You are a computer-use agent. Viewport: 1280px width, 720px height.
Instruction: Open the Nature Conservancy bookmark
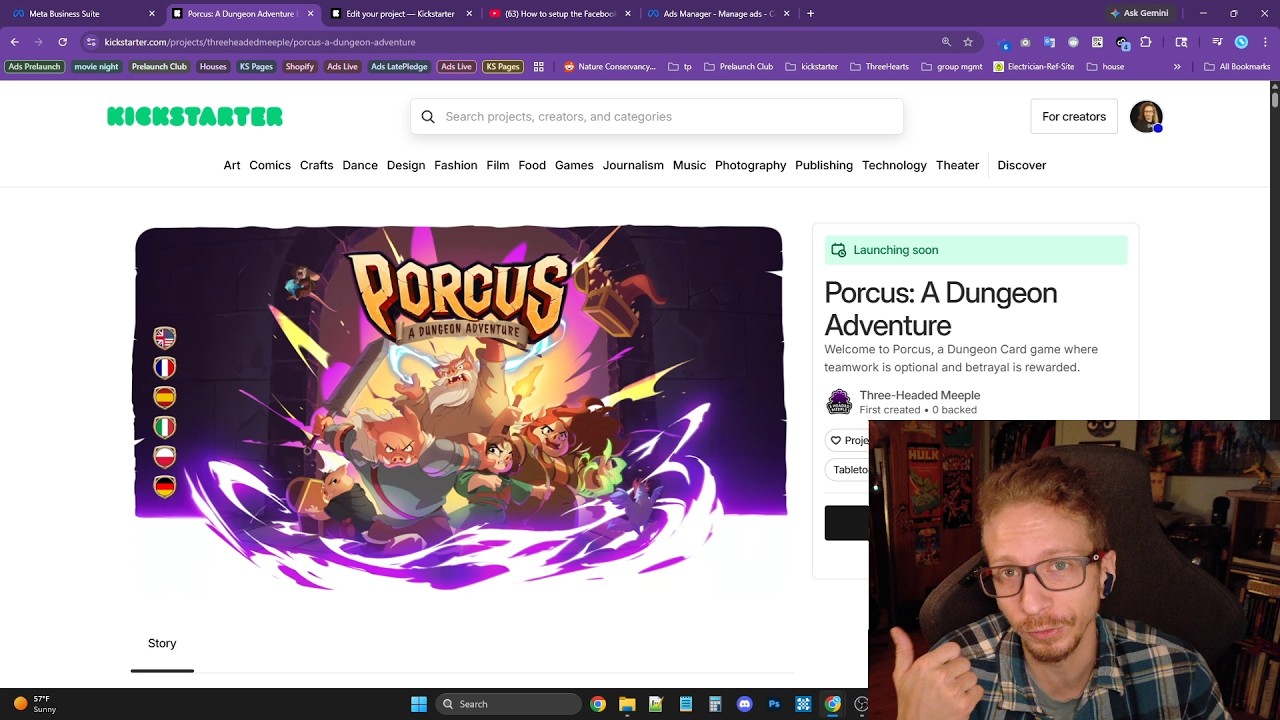610,67
